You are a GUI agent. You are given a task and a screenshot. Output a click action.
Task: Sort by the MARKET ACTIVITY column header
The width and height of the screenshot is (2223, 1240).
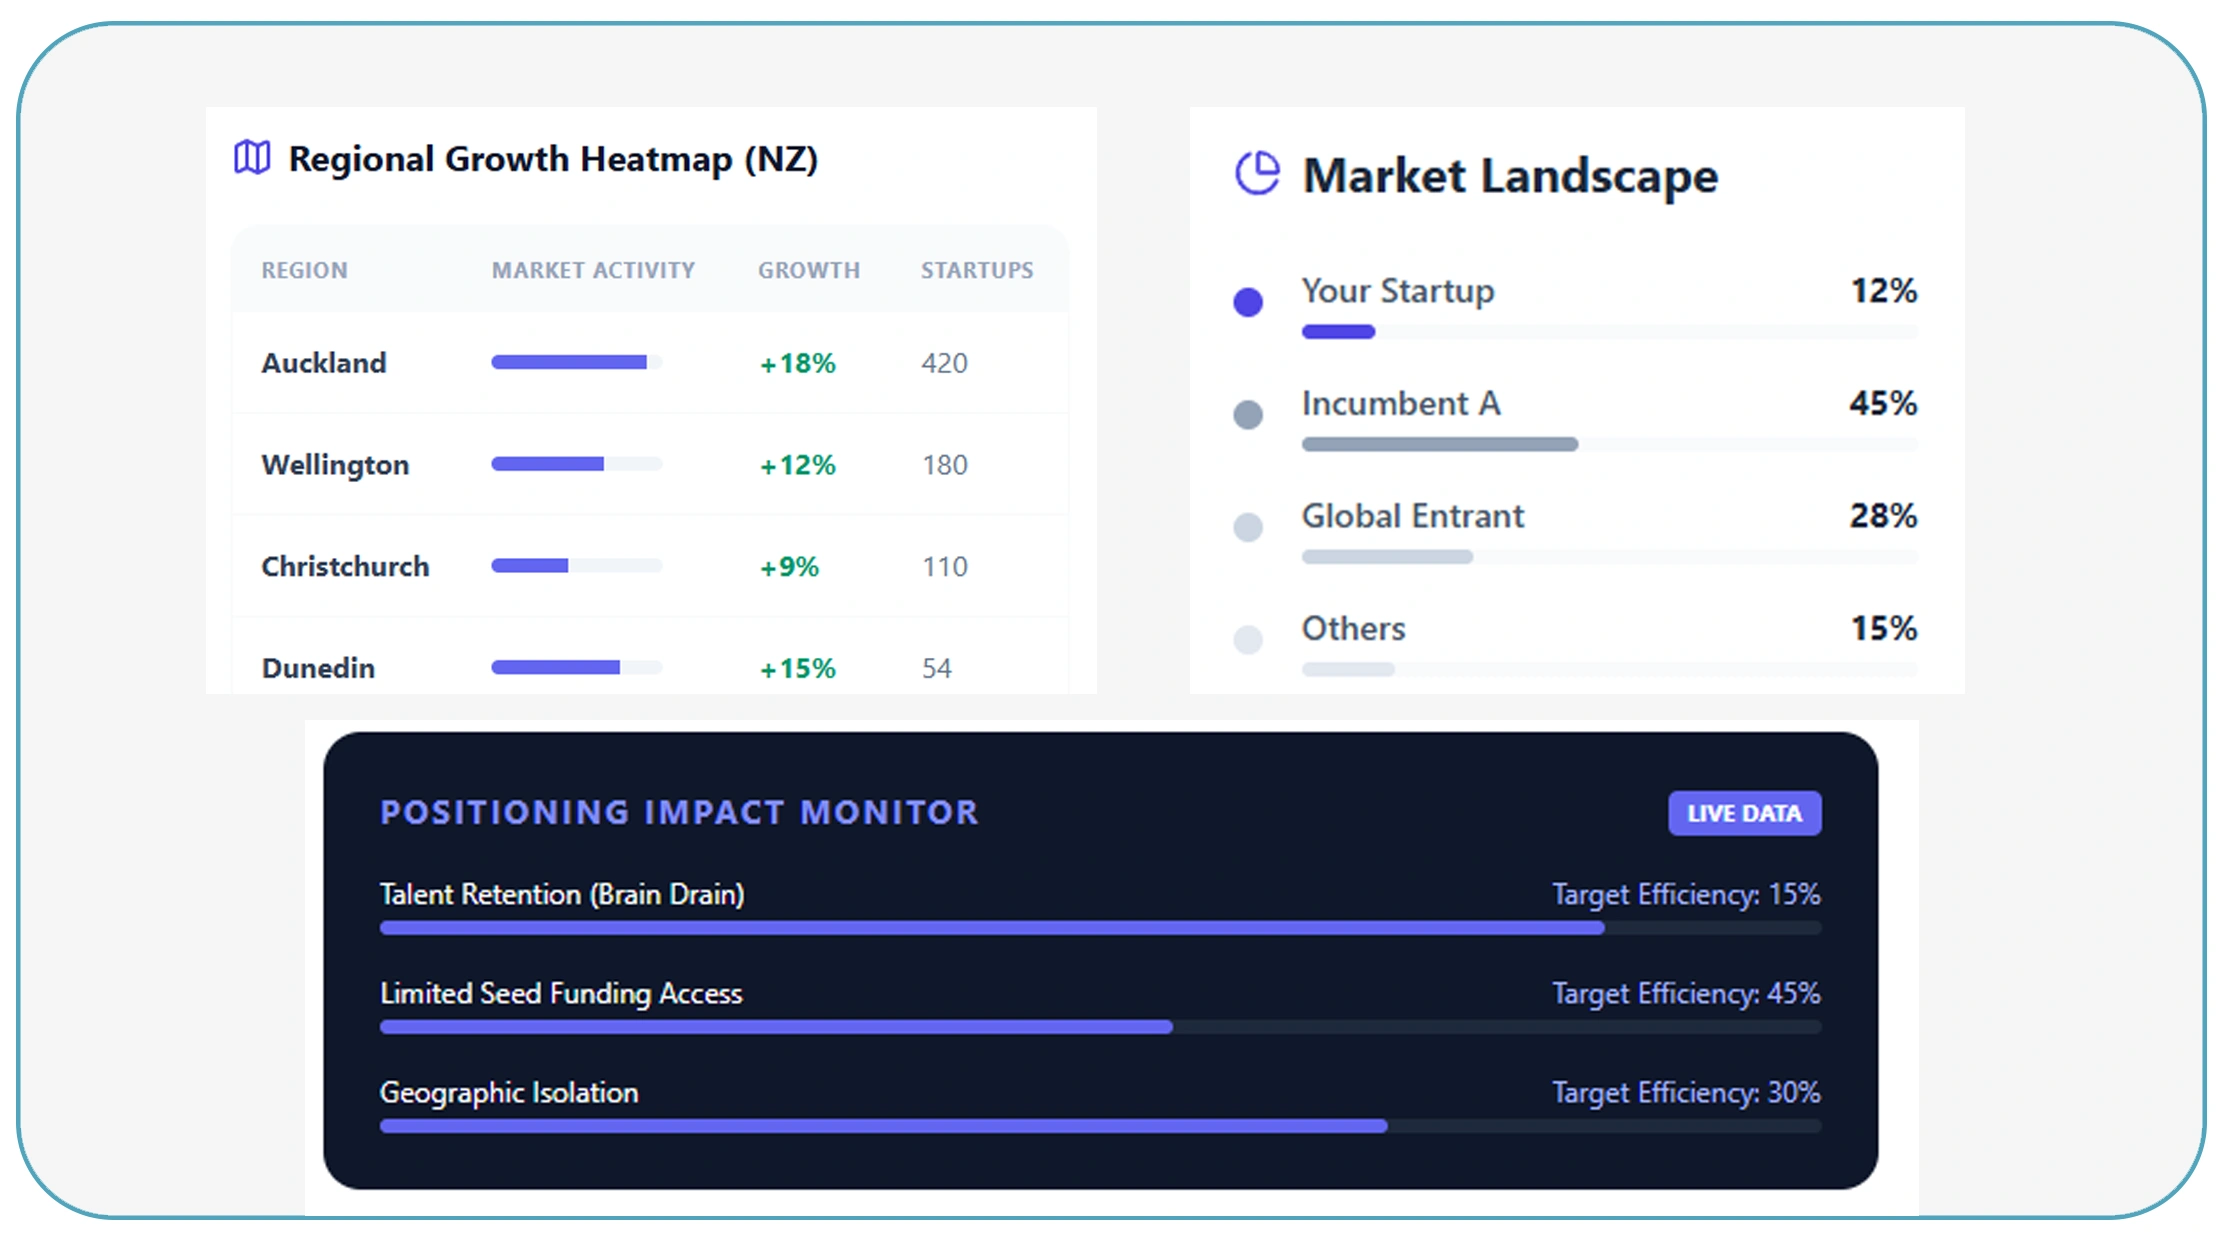(592, 269)
